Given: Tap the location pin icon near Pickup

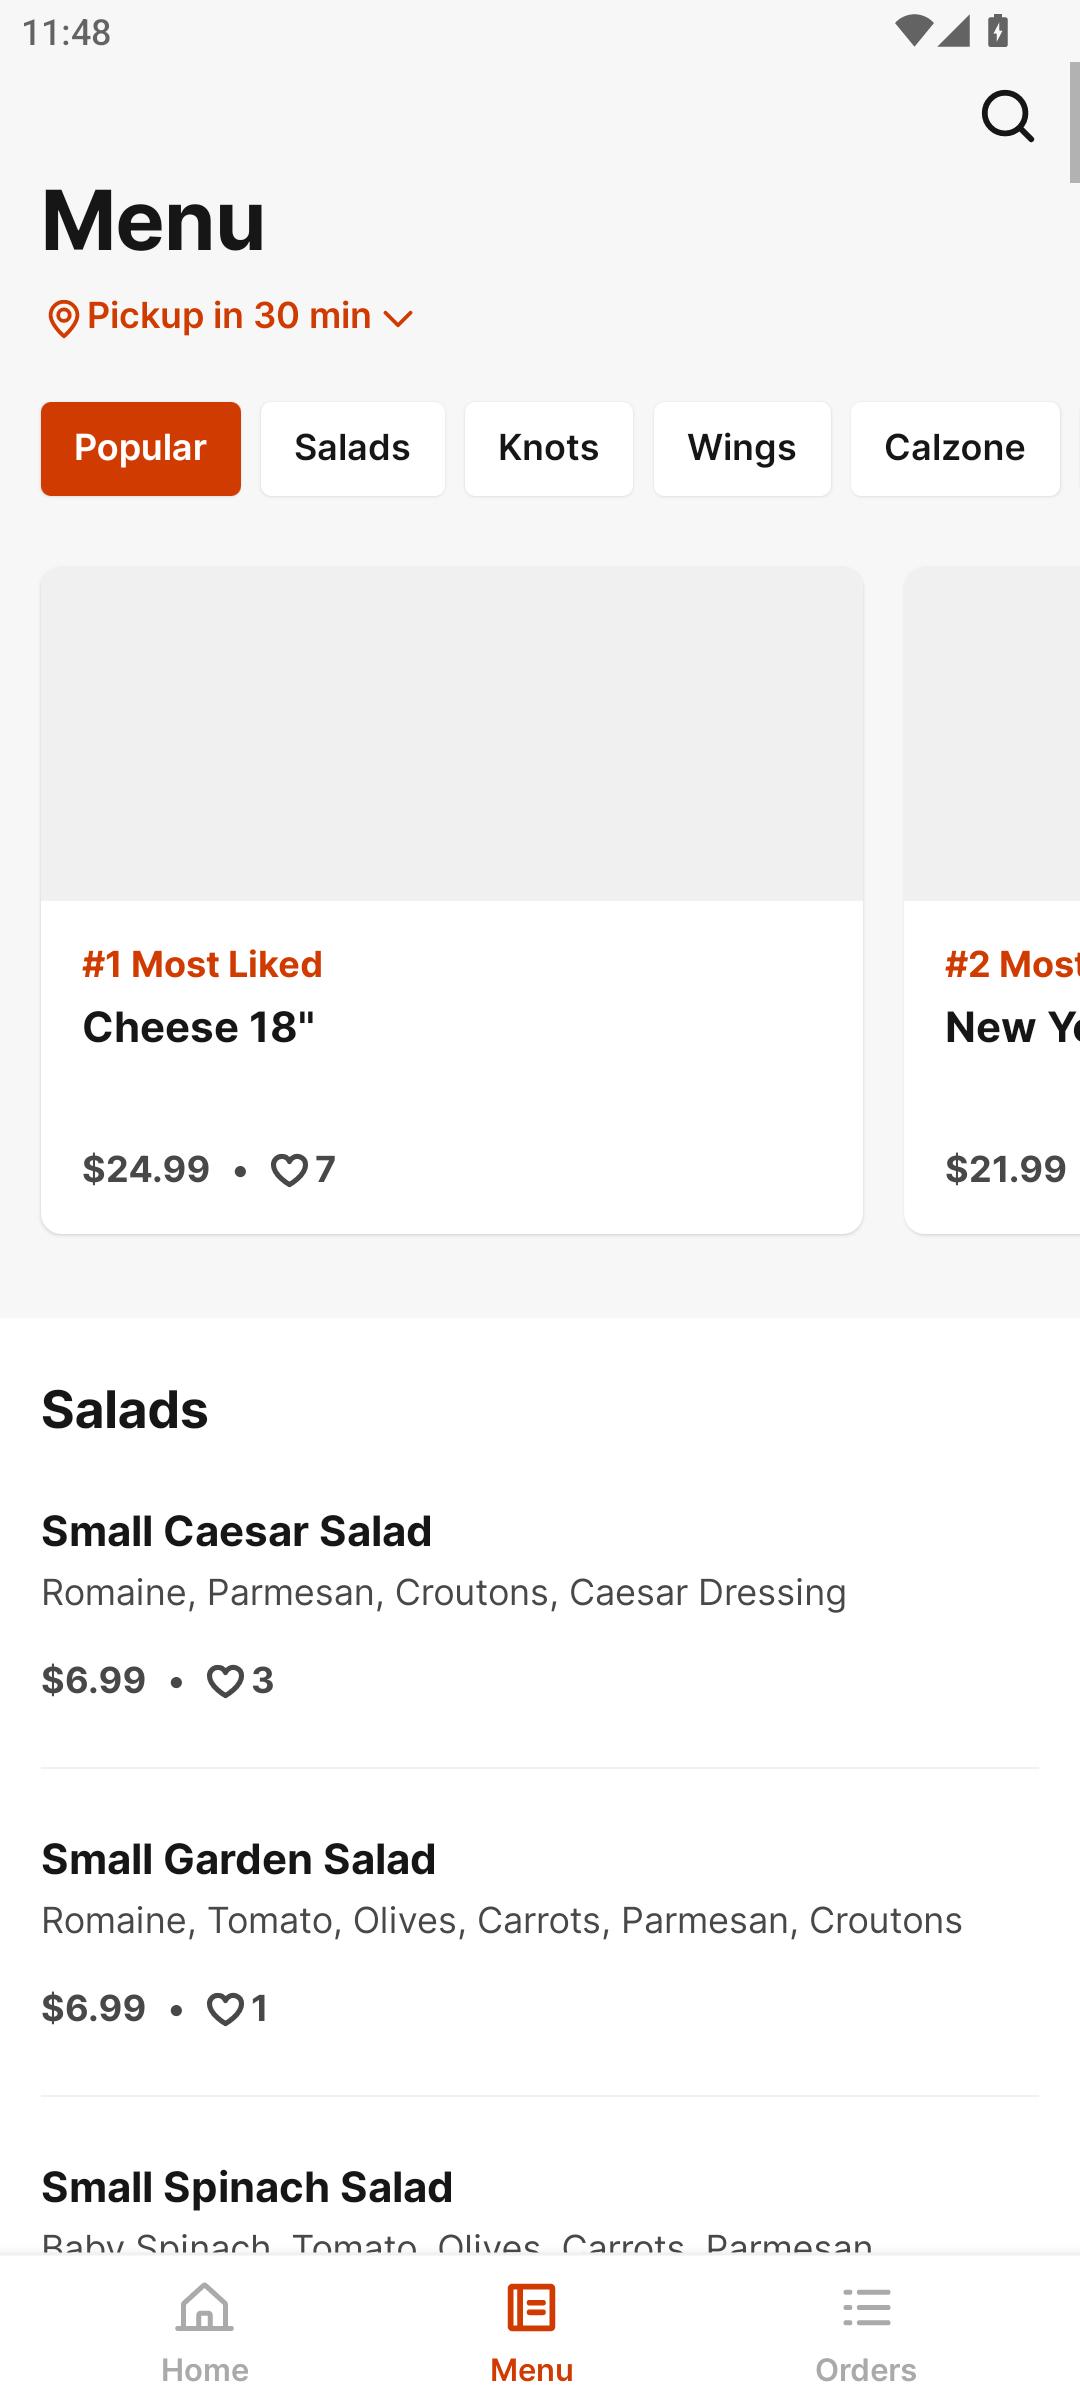Looking at the screenshot, I should [63, 319].
